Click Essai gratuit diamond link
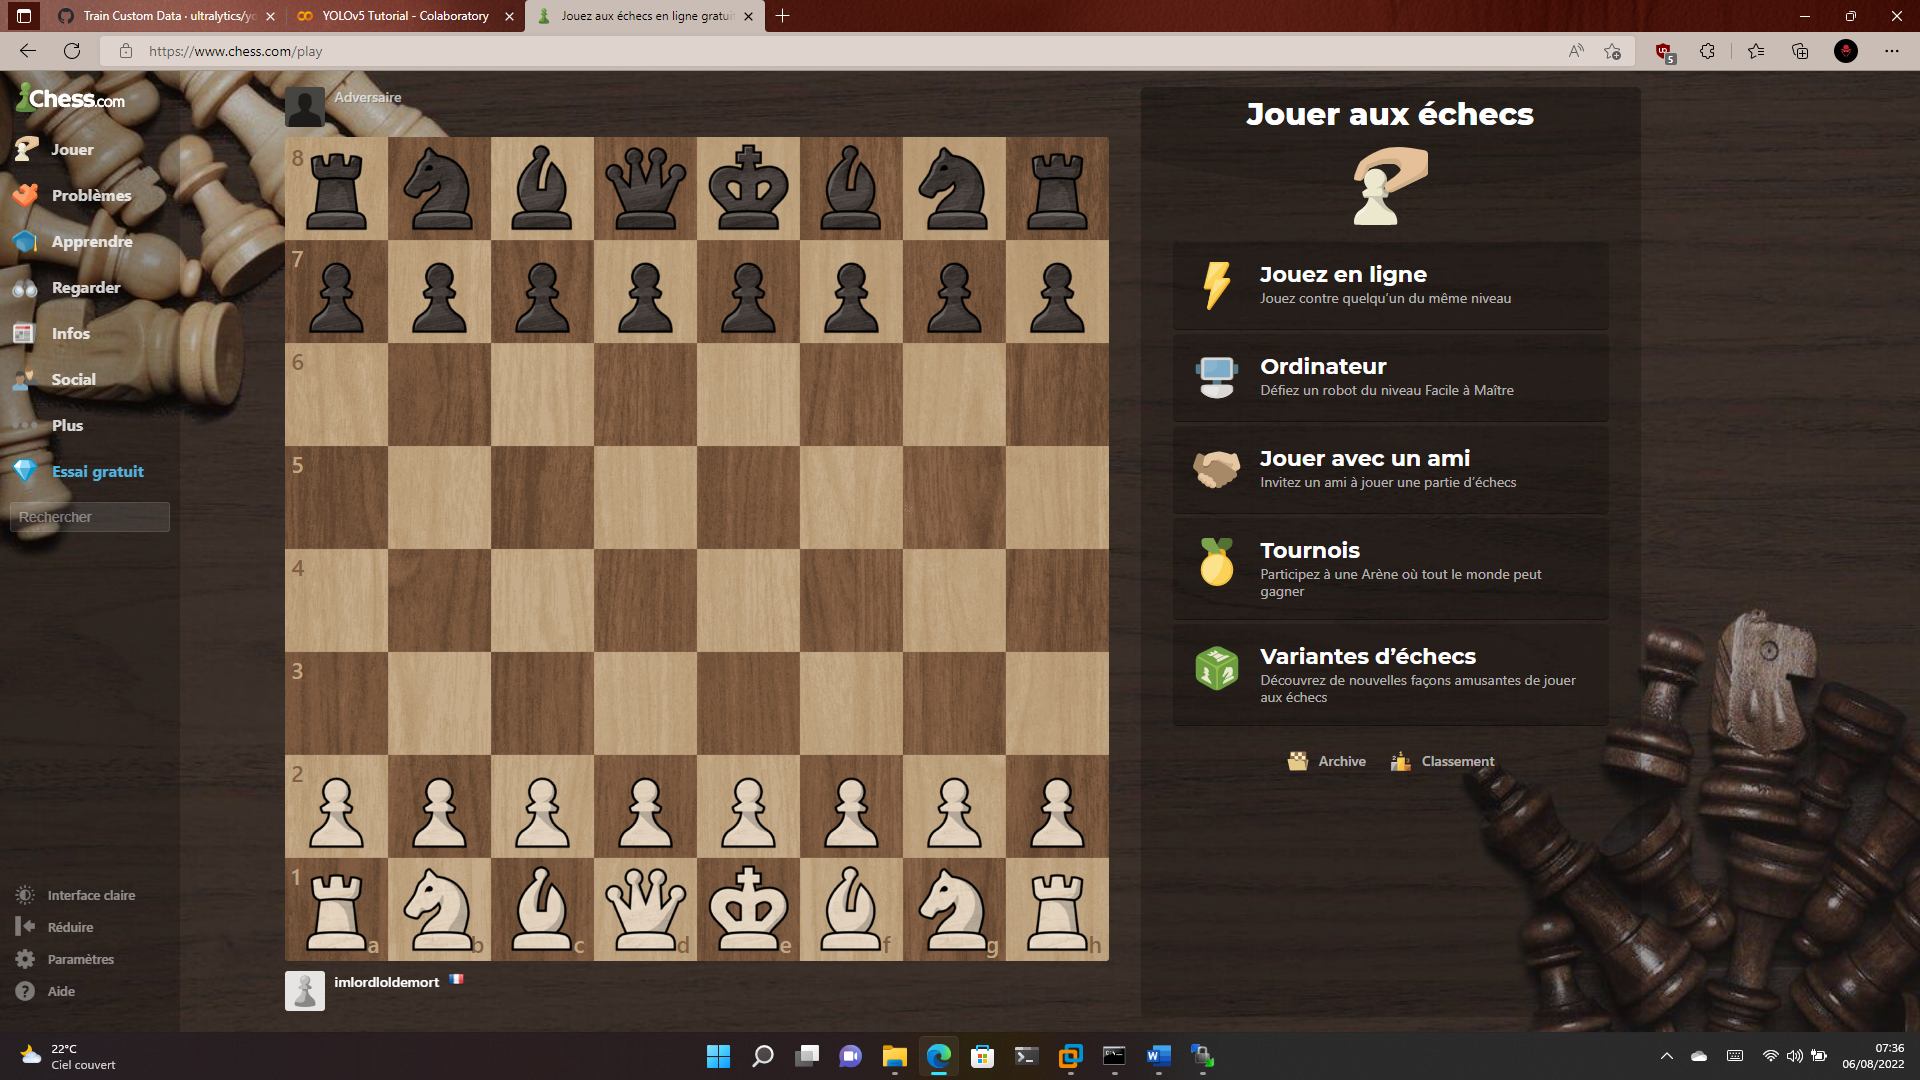Image resolution: width=1920 pixels, height=1080 pixels. coord(96,471)
